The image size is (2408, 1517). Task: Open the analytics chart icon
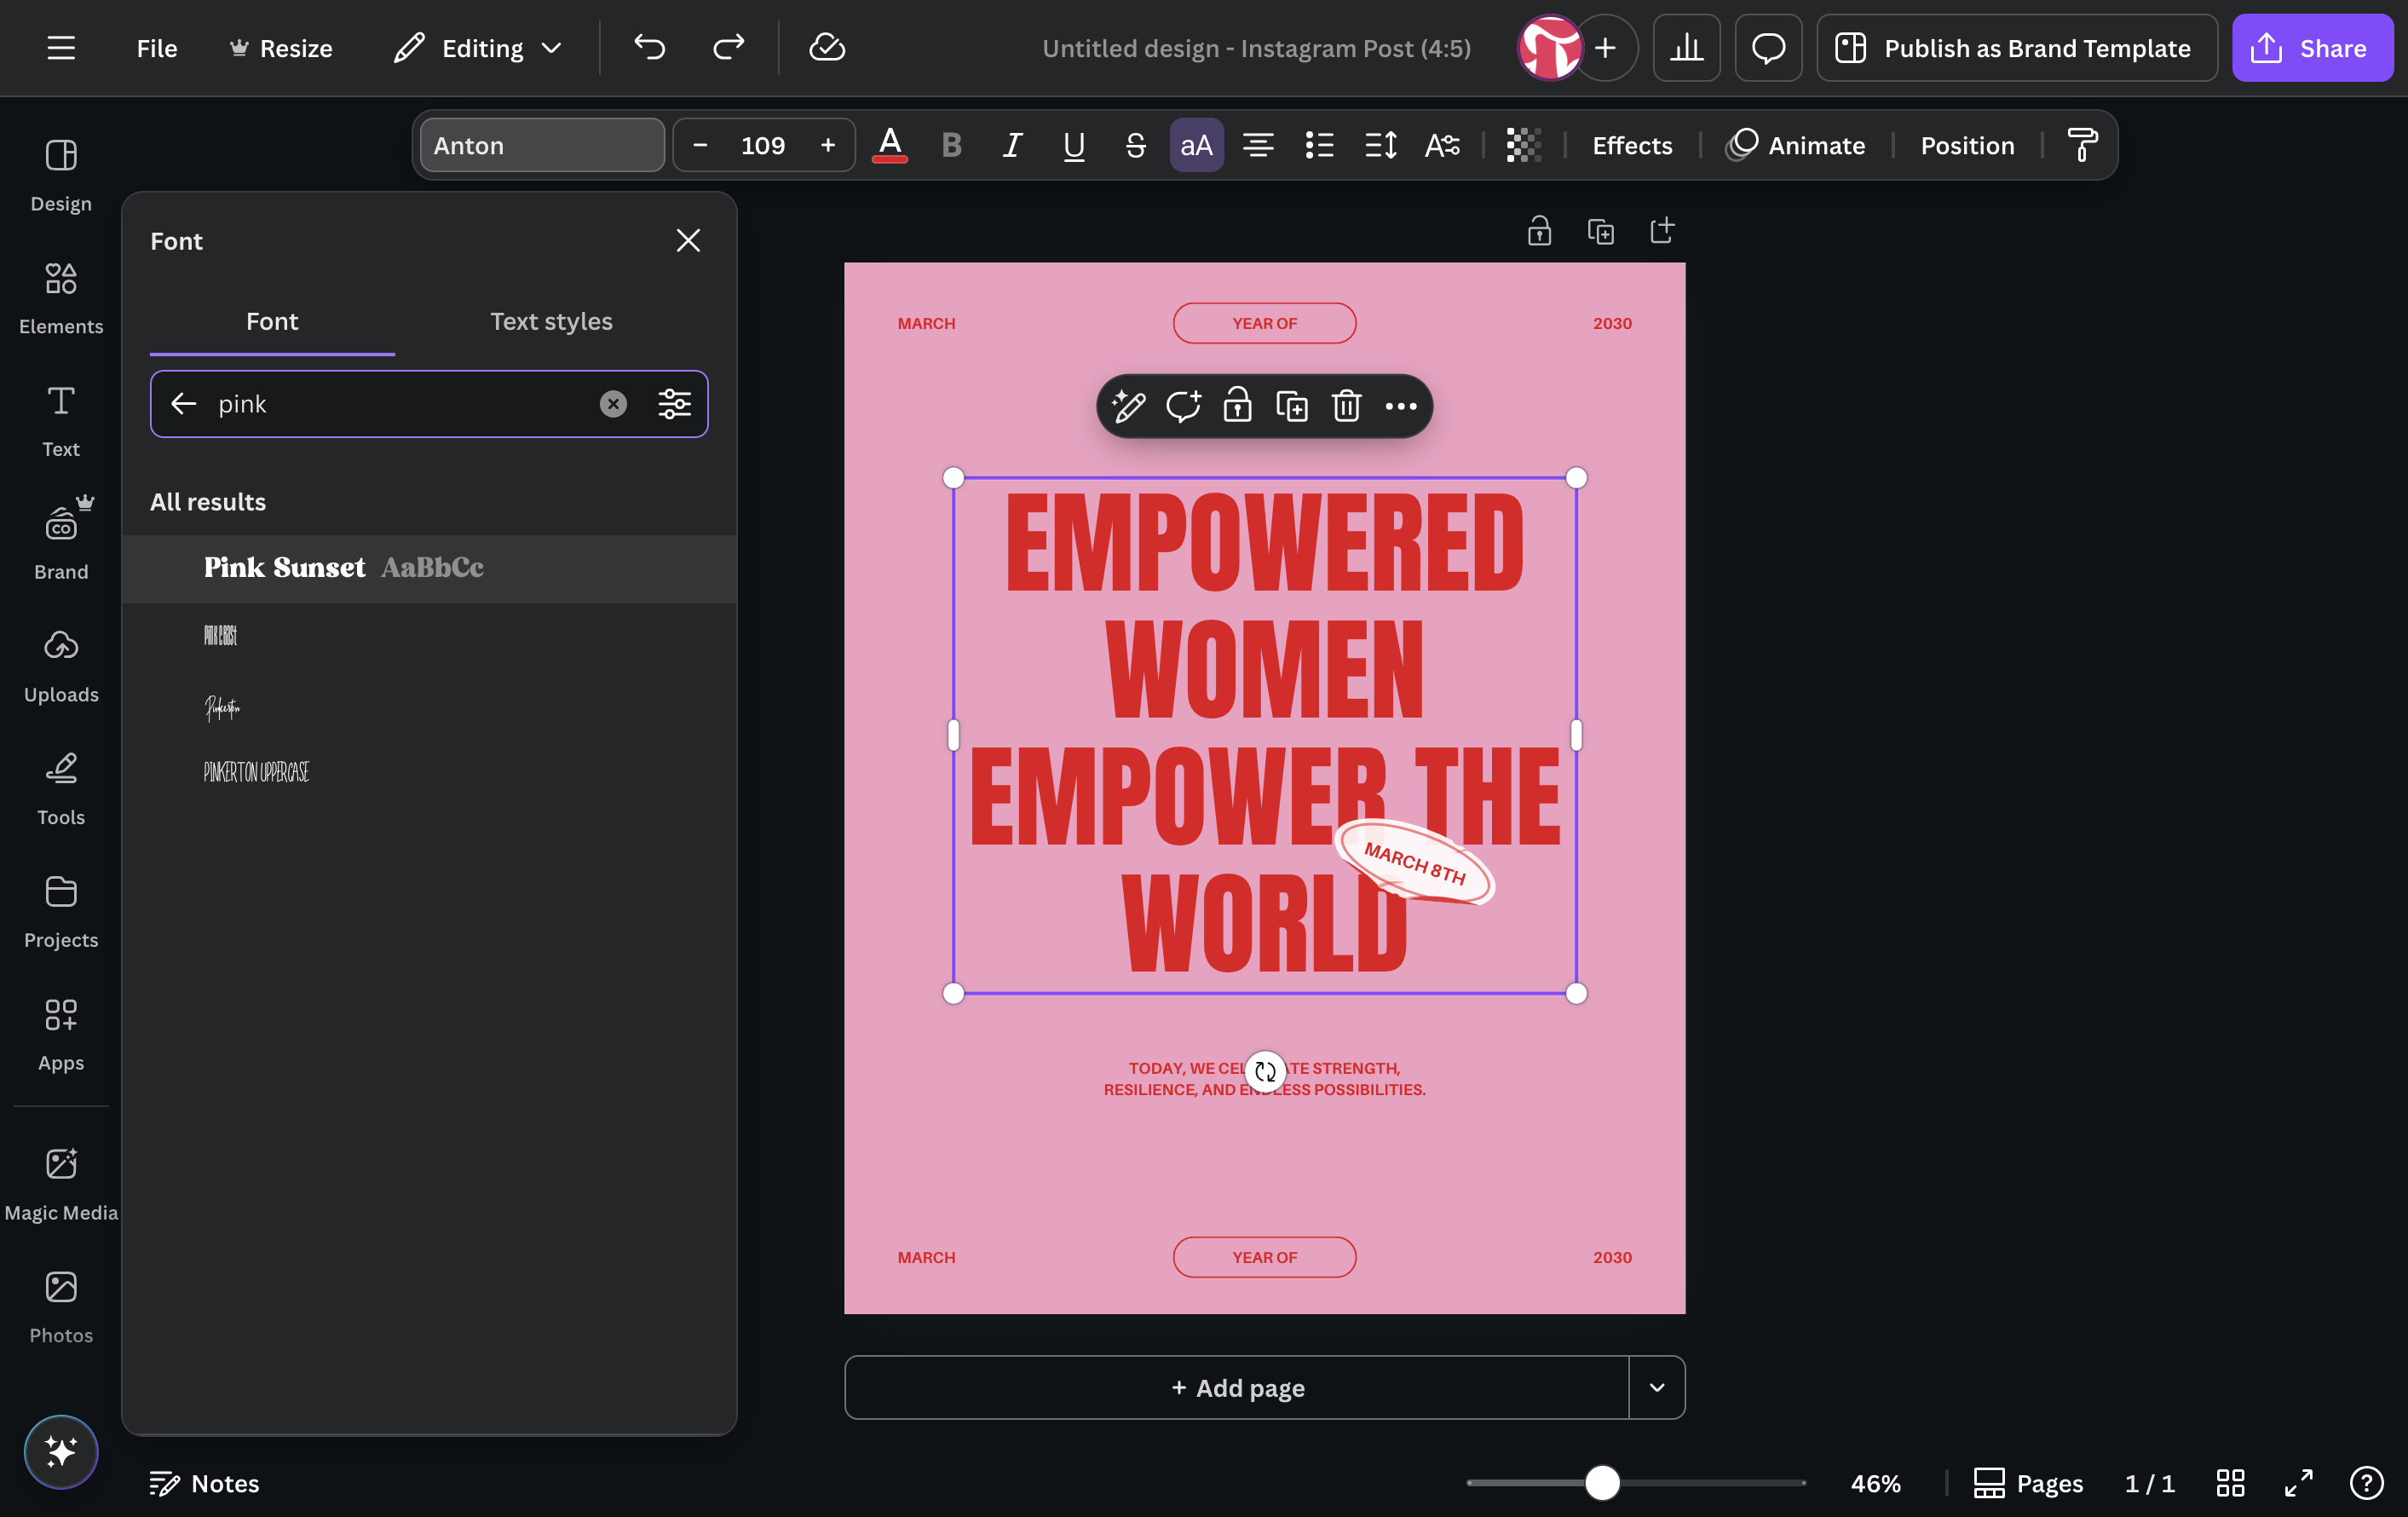click(1686, 48)
